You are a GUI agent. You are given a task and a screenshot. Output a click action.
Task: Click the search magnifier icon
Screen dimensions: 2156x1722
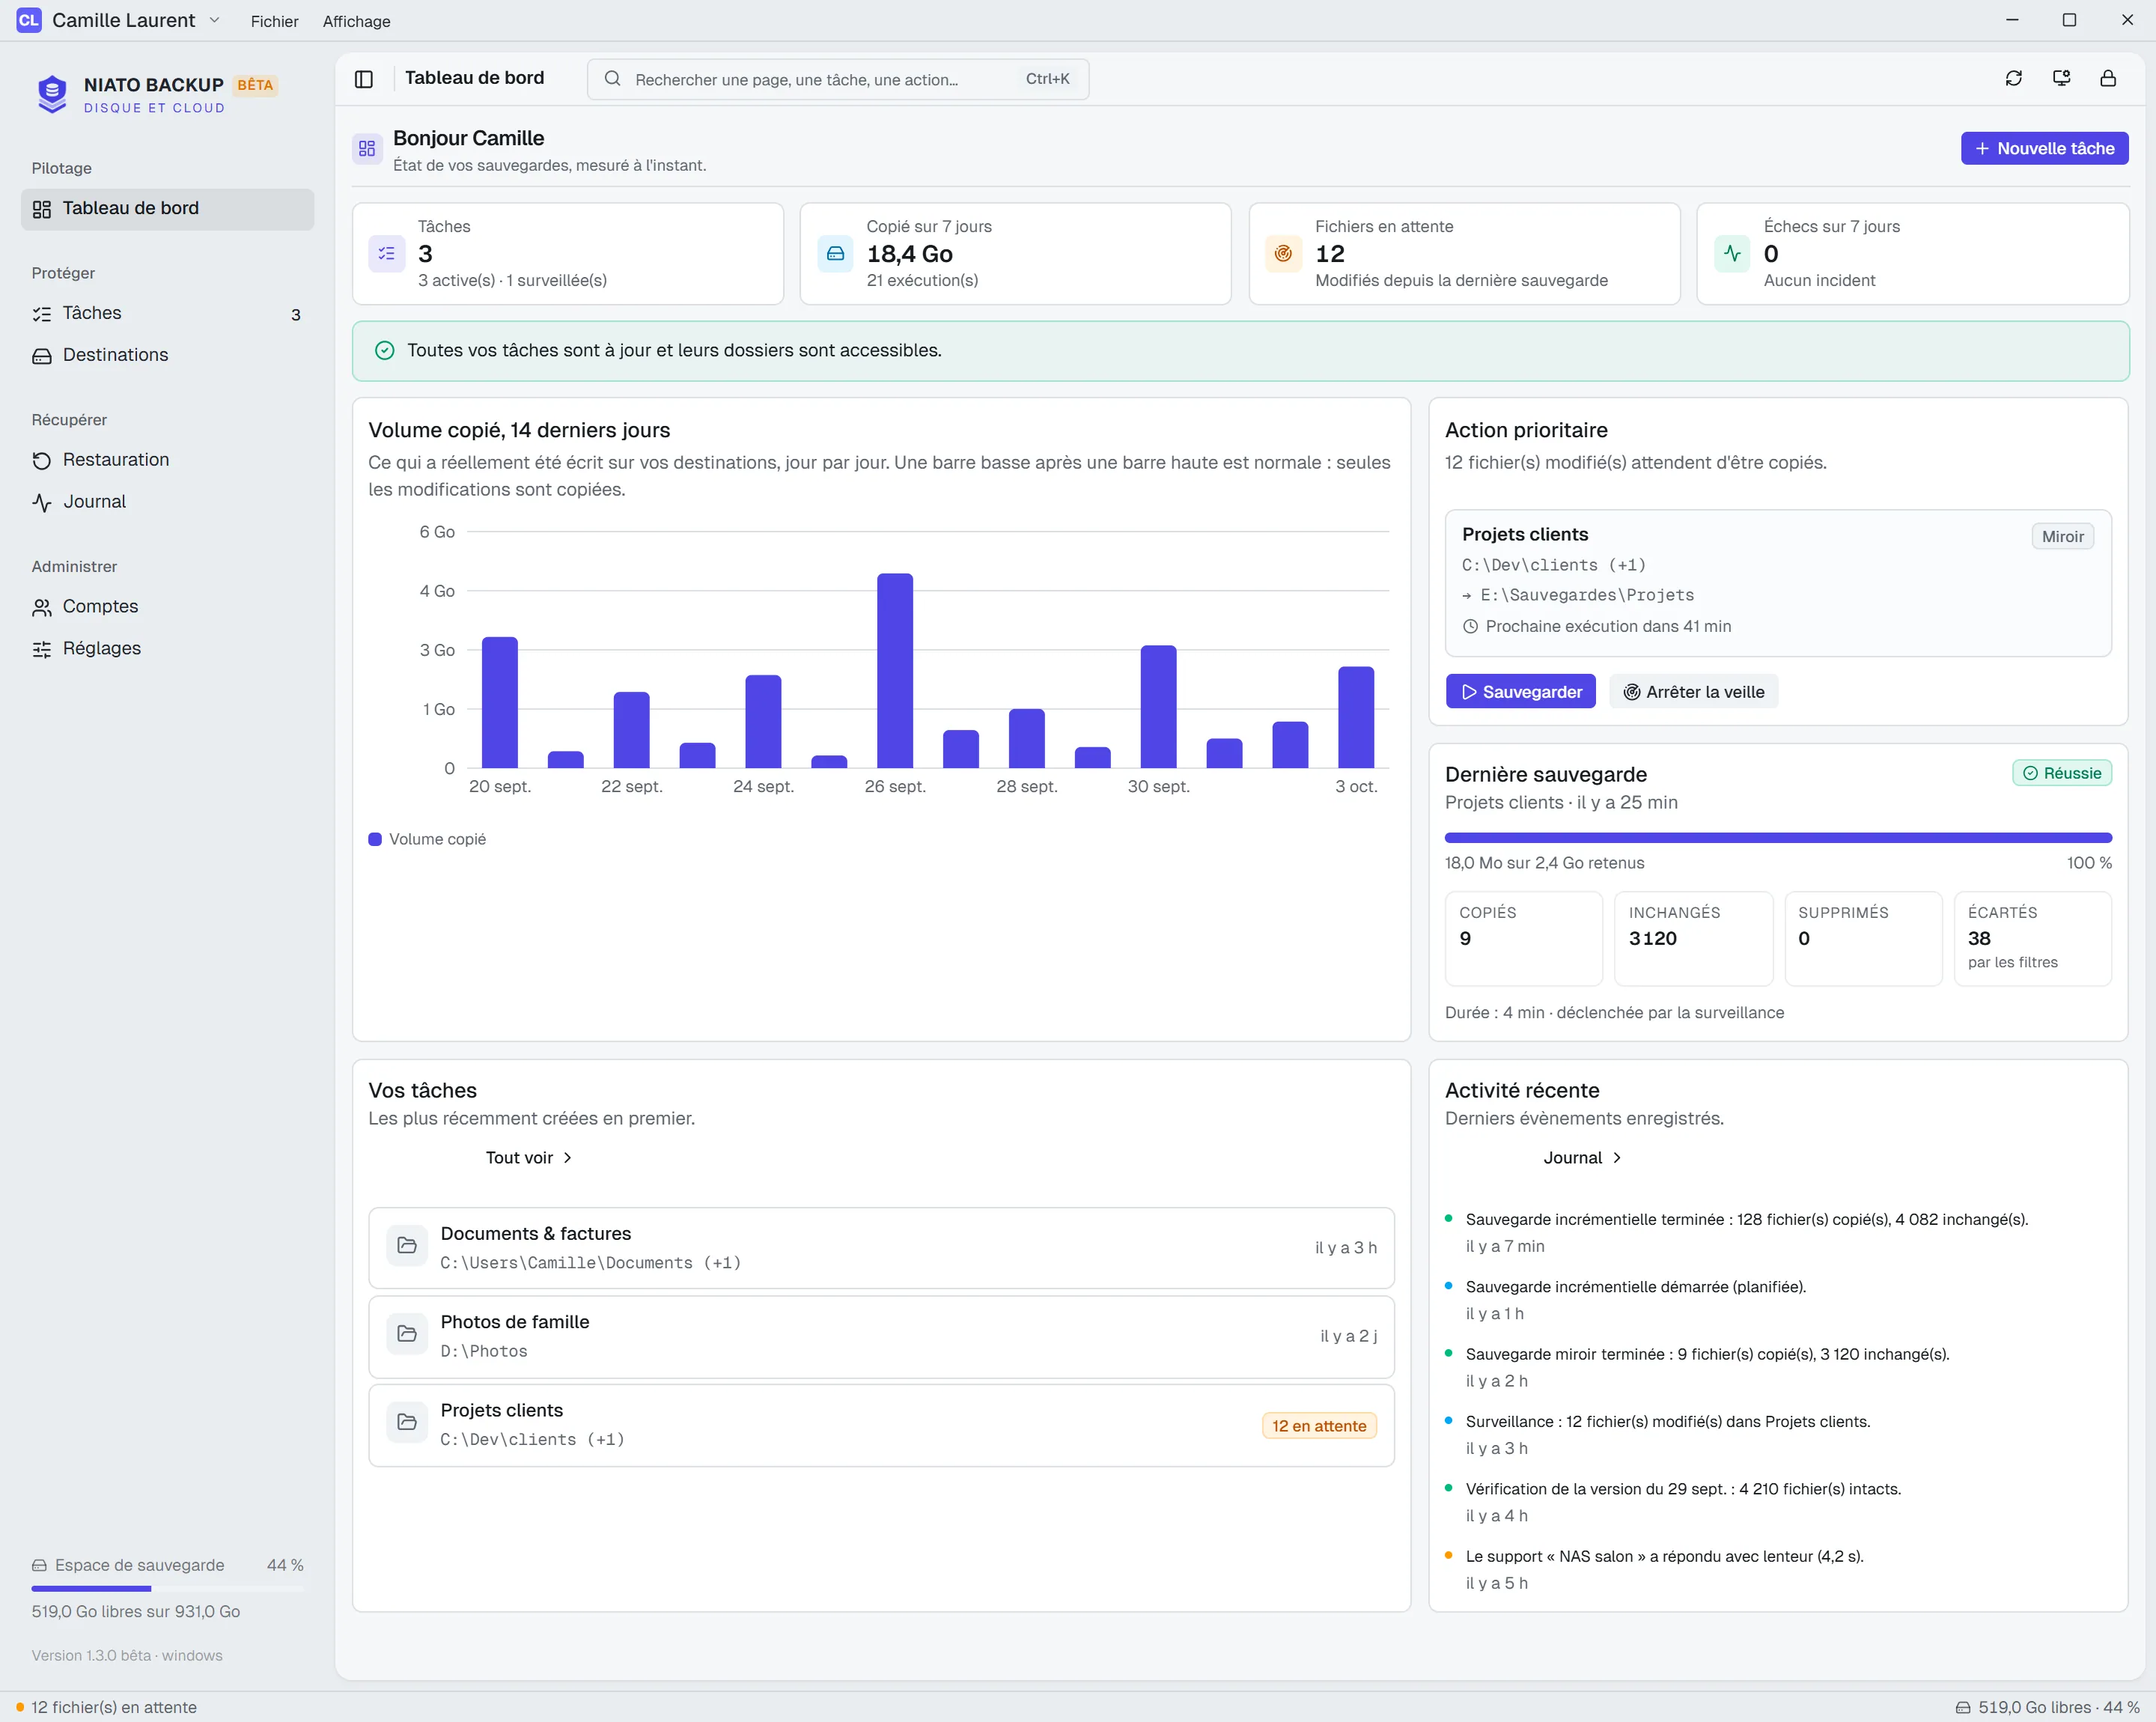pos(613,79)
